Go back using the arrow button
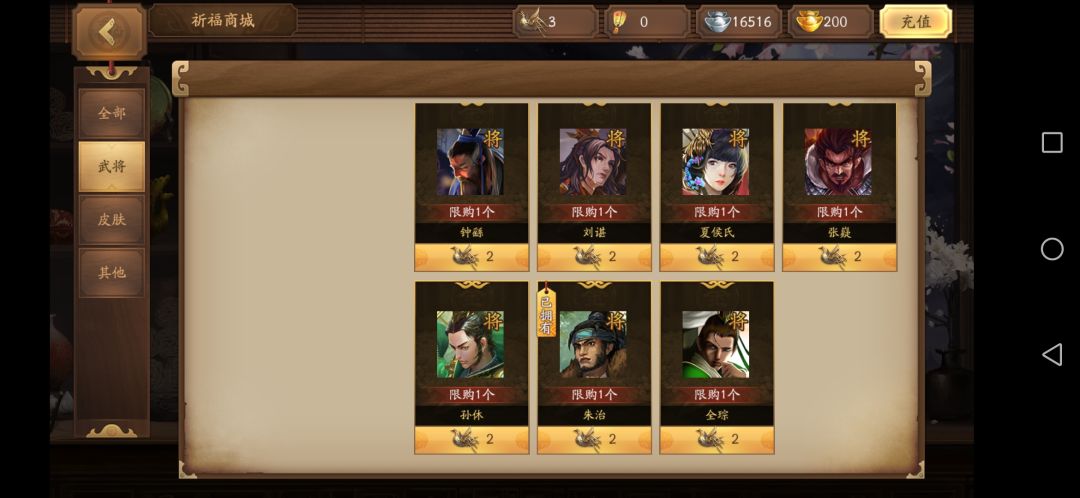Viewport: 1080px width, 498px height. point(109,31)
